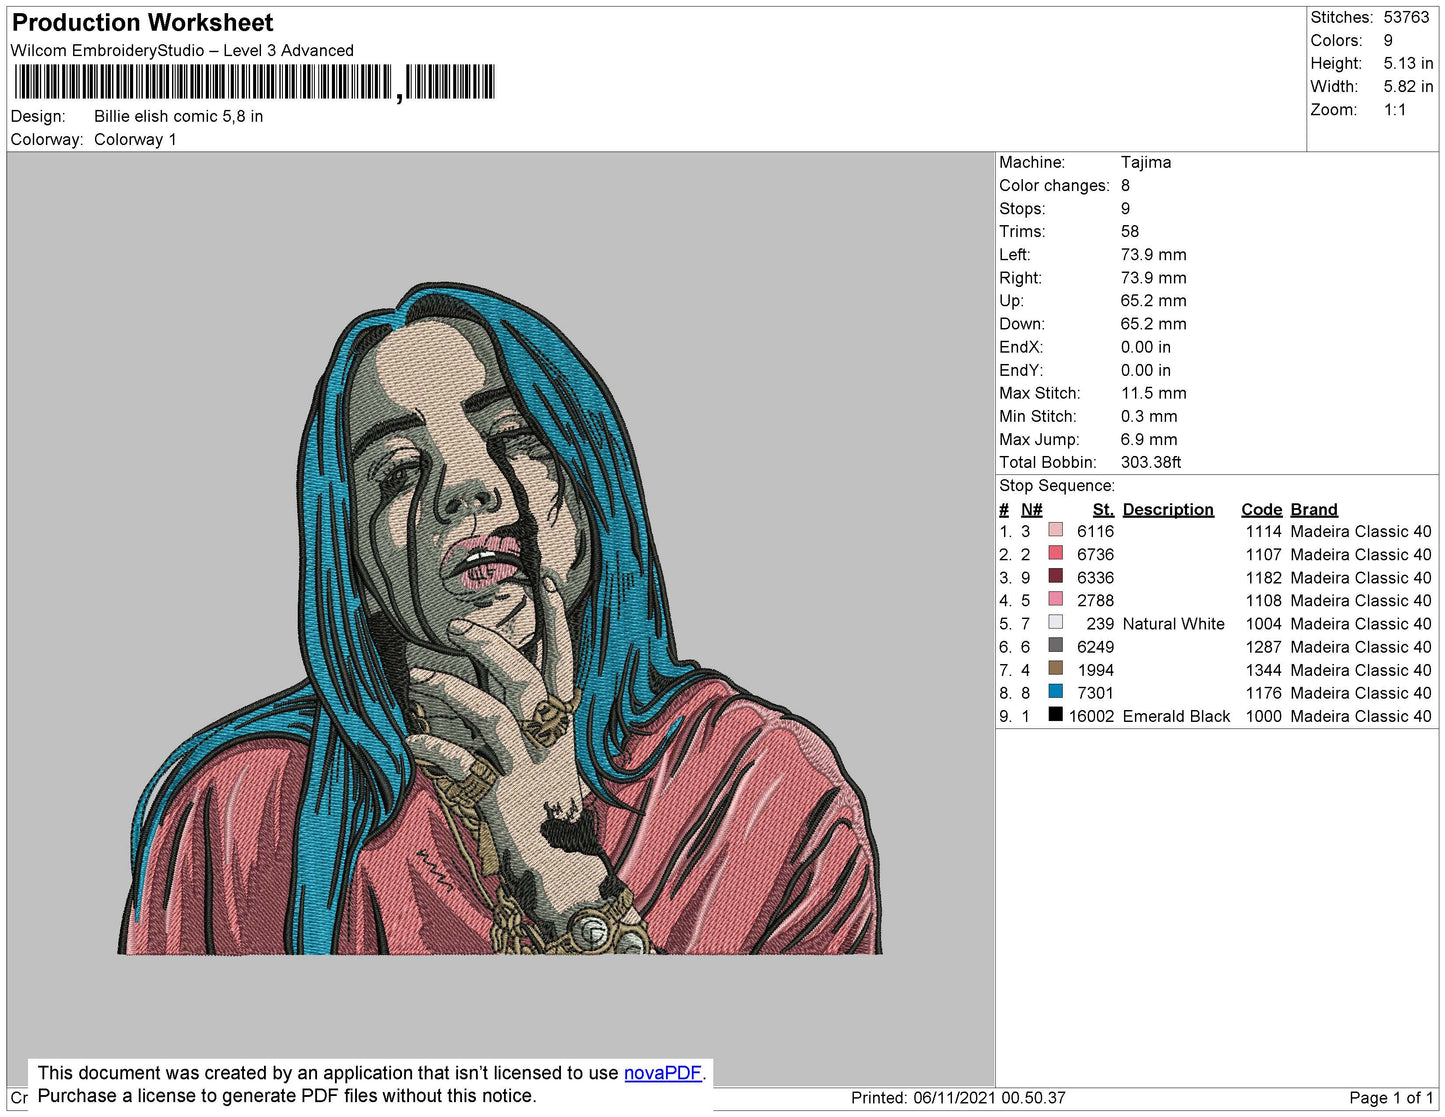
Task: Click the machine name 'Tajima'
Action: [1146, 162]
